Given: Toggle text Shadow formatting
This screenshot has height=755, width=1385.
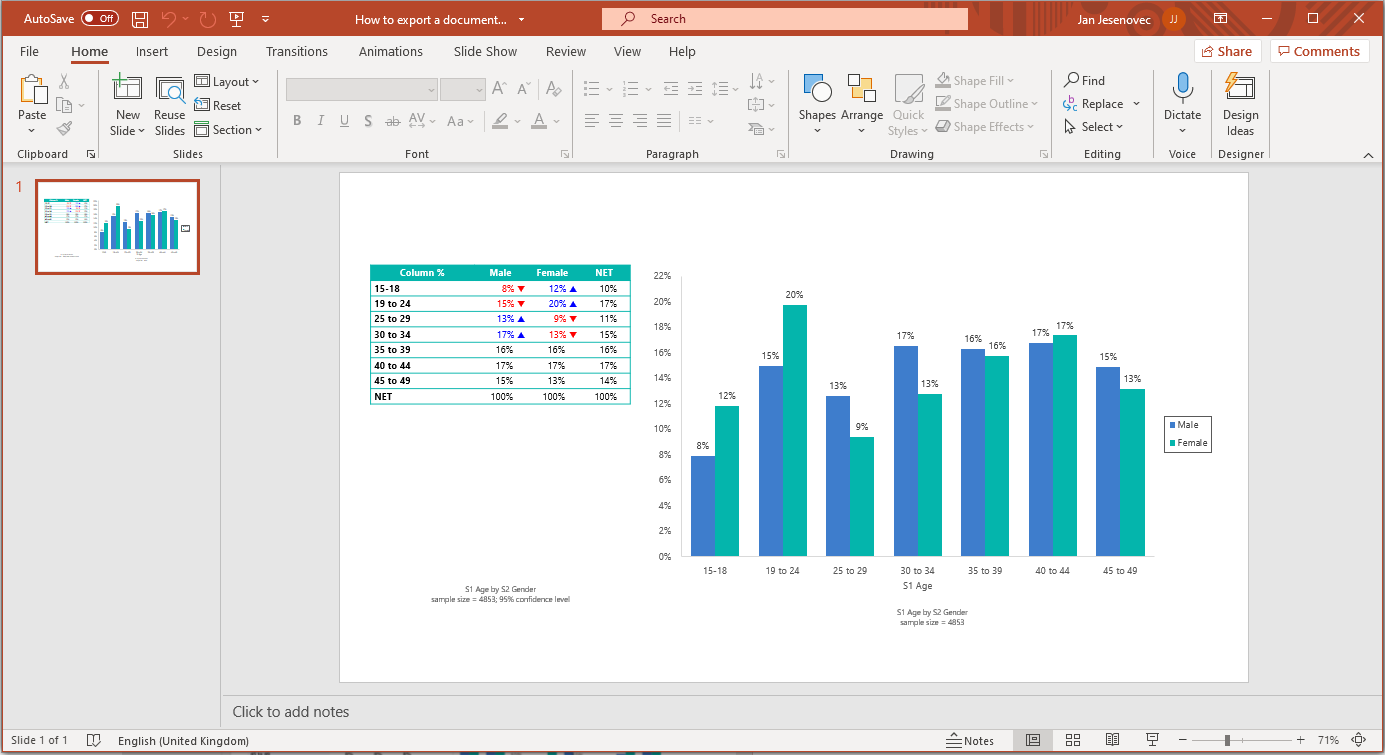Looking at the screenshot, I should tap(368, 121).
